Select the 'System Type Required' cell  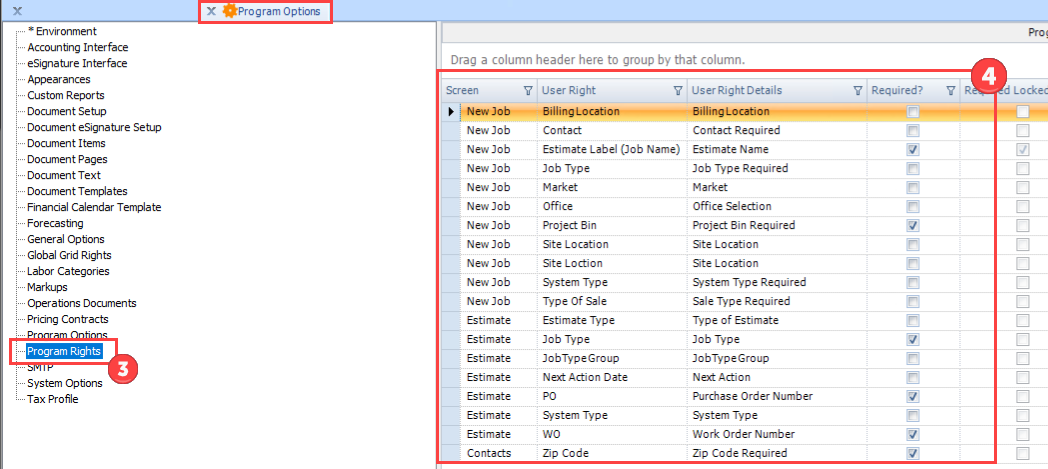tap(777, 283)
